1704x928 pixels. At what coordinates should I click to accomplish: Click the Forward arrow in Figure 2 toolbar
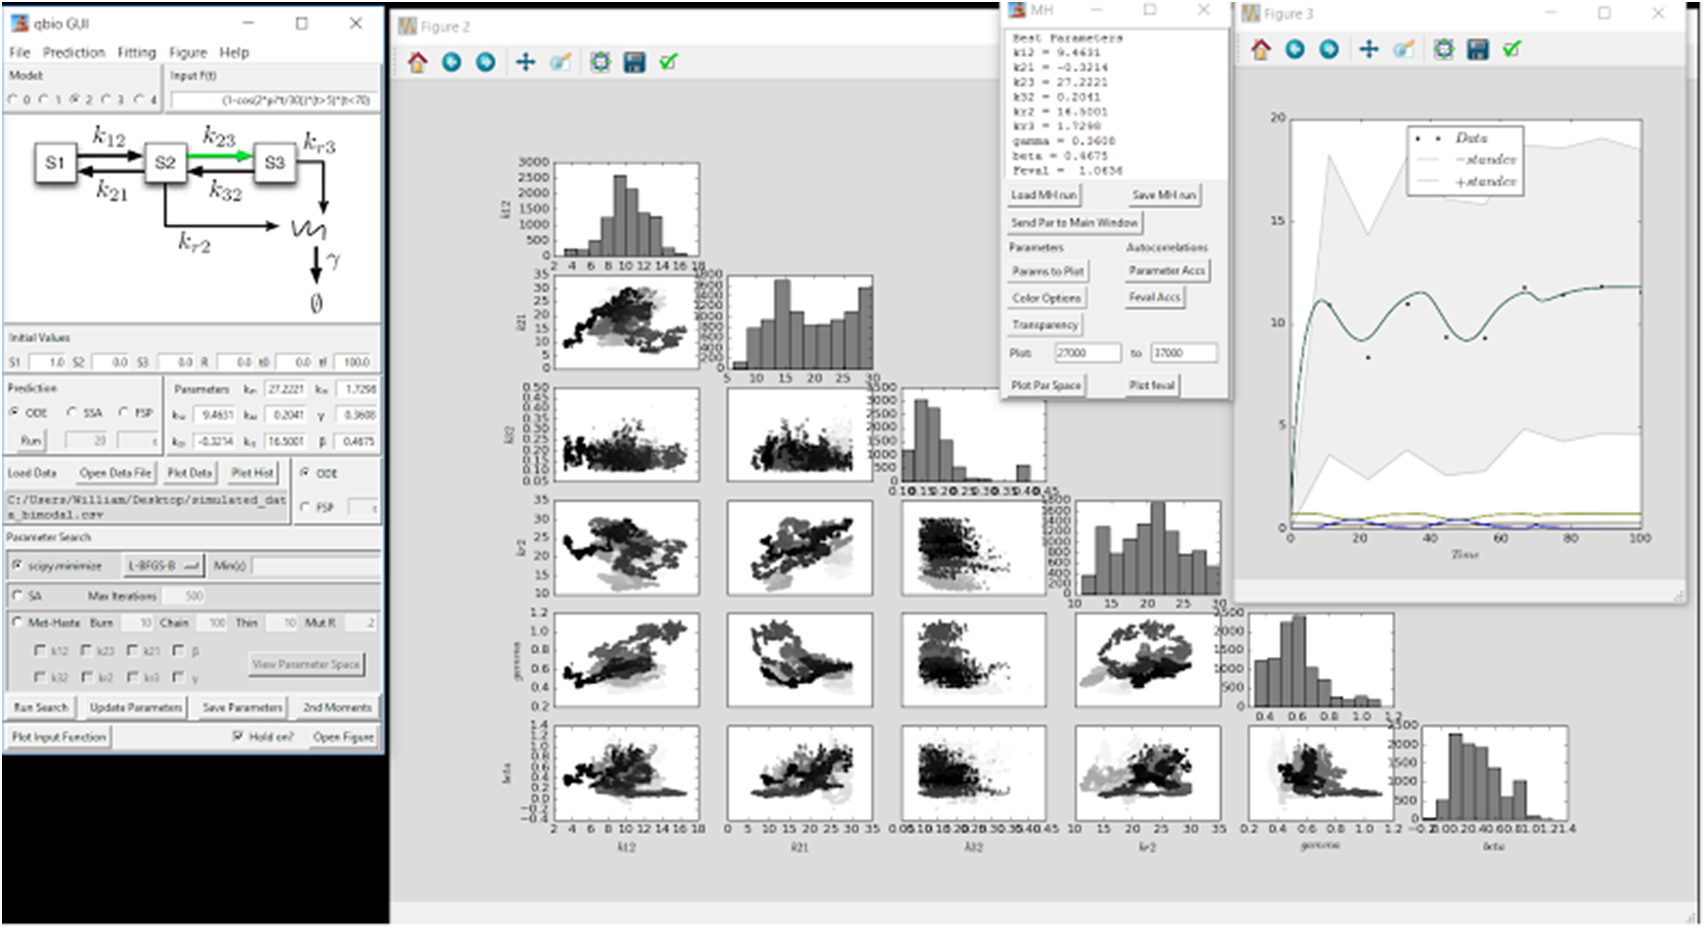(x=485, y=63)
